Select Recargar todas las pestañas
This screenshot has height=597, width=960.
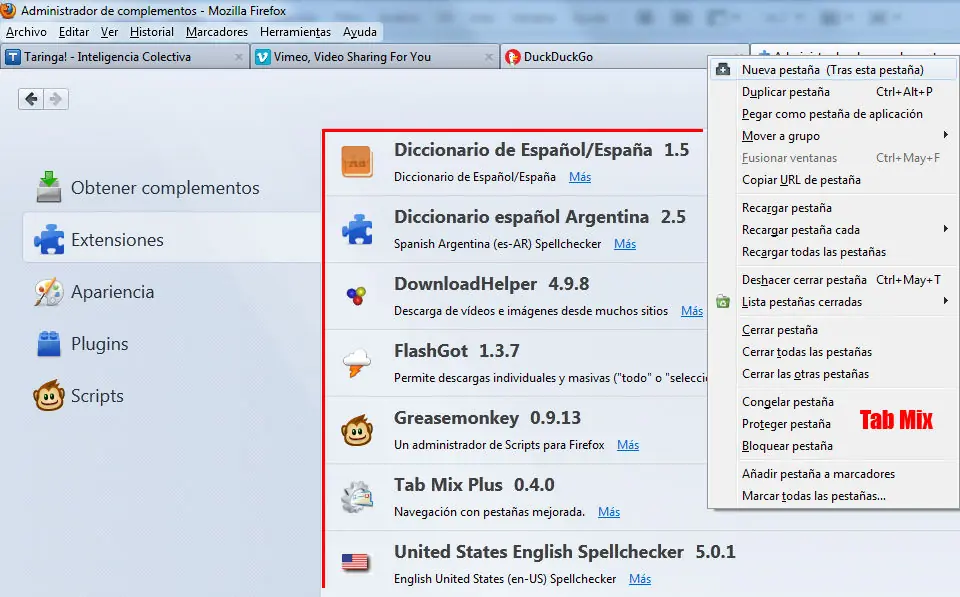tap(834, 252)
